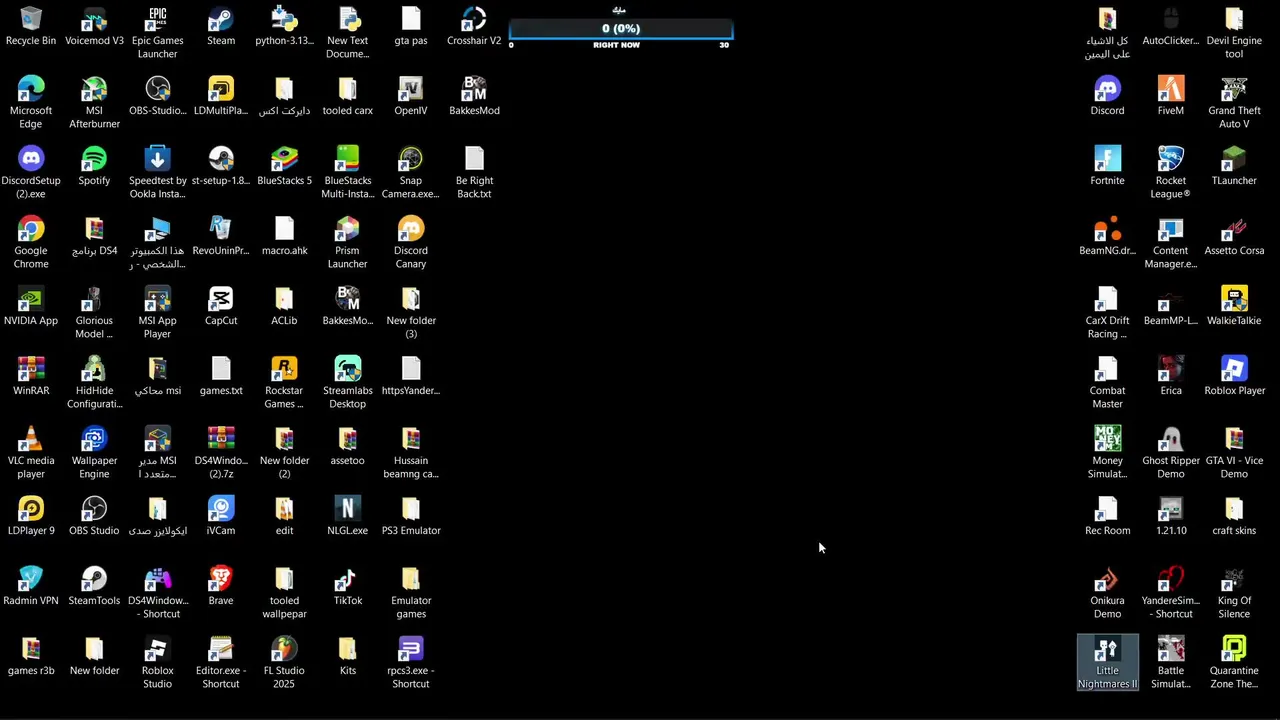
Task: Select the Roblox Studio icon
Action: (x=157, y=663)
